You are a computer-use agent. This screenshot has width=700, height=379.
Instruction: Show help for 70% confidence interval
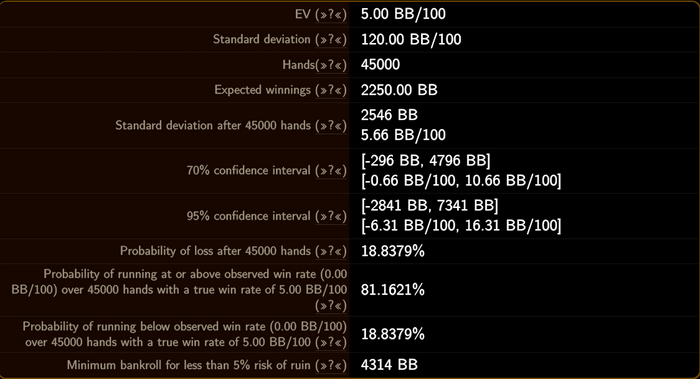point(331,171)
